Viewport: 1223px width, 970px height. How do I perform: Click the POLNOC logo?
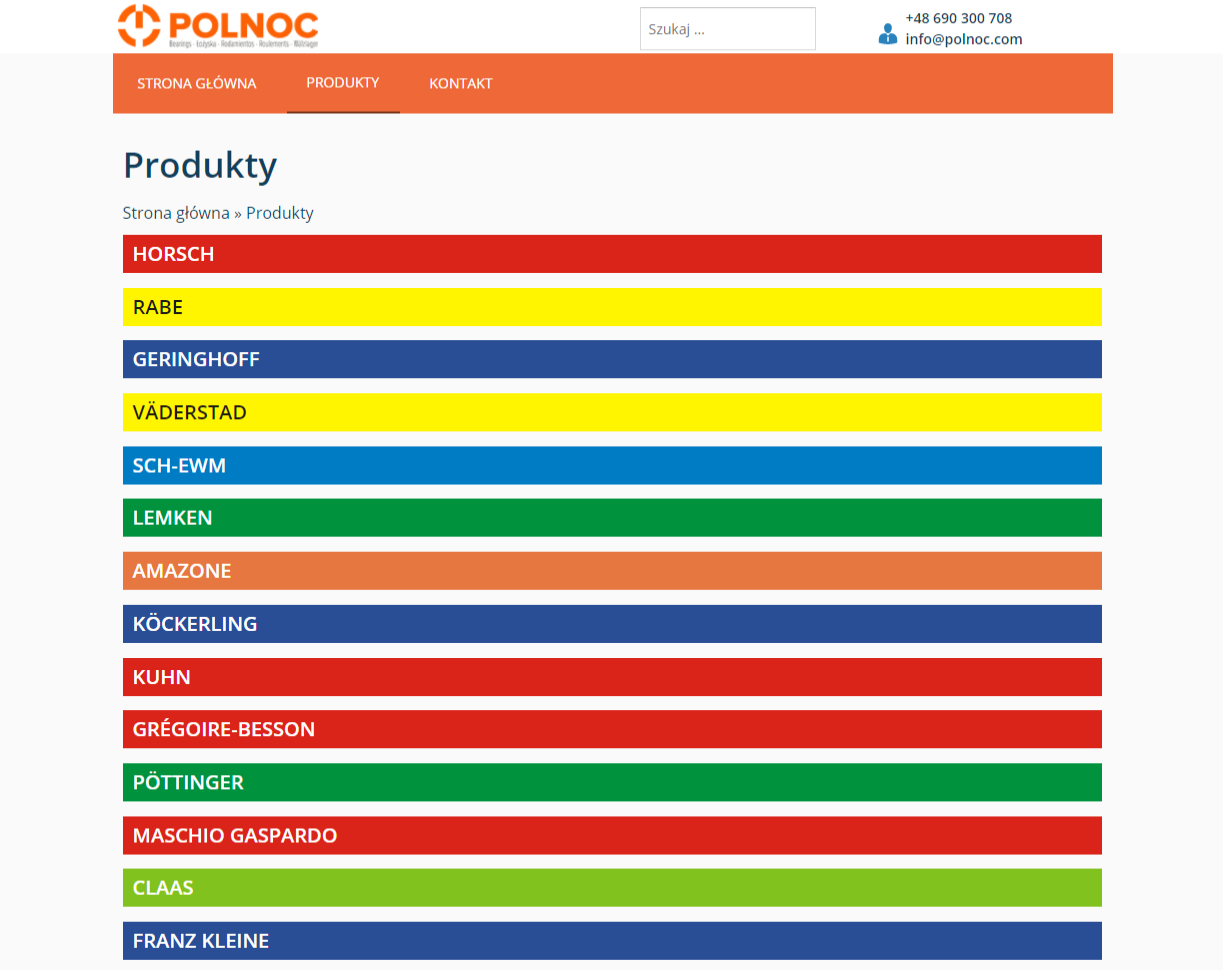click(218, 26)
